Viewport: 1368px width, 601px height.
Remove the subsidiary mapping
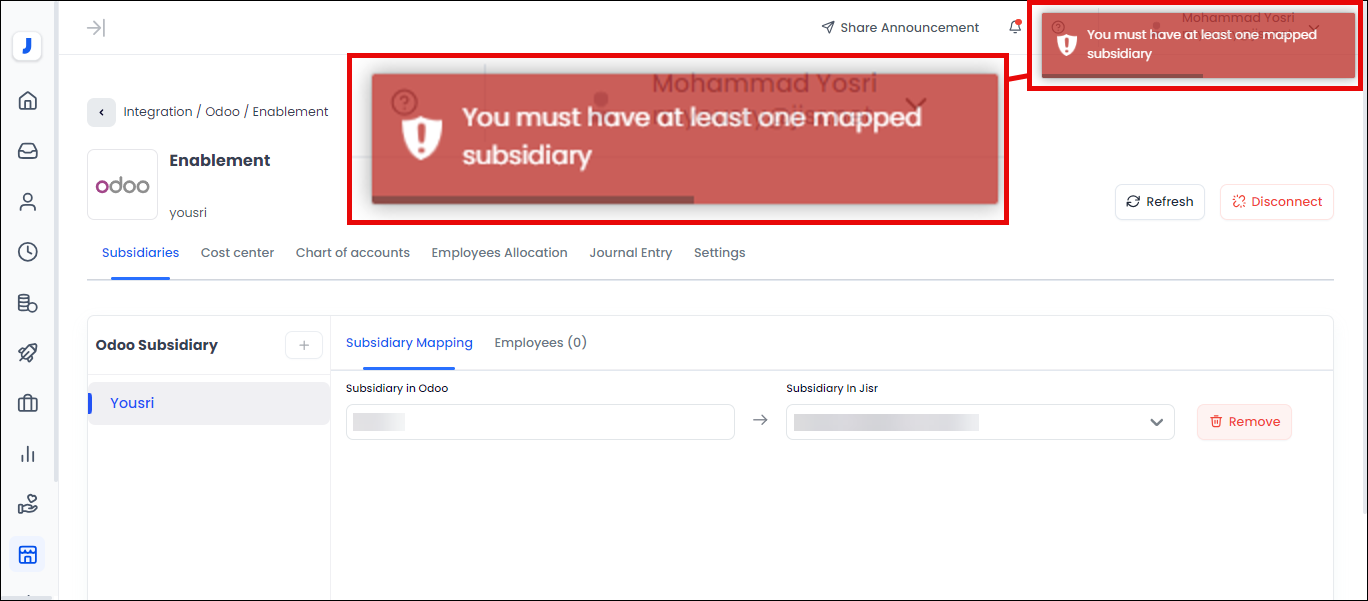(x=1244, y=422)
